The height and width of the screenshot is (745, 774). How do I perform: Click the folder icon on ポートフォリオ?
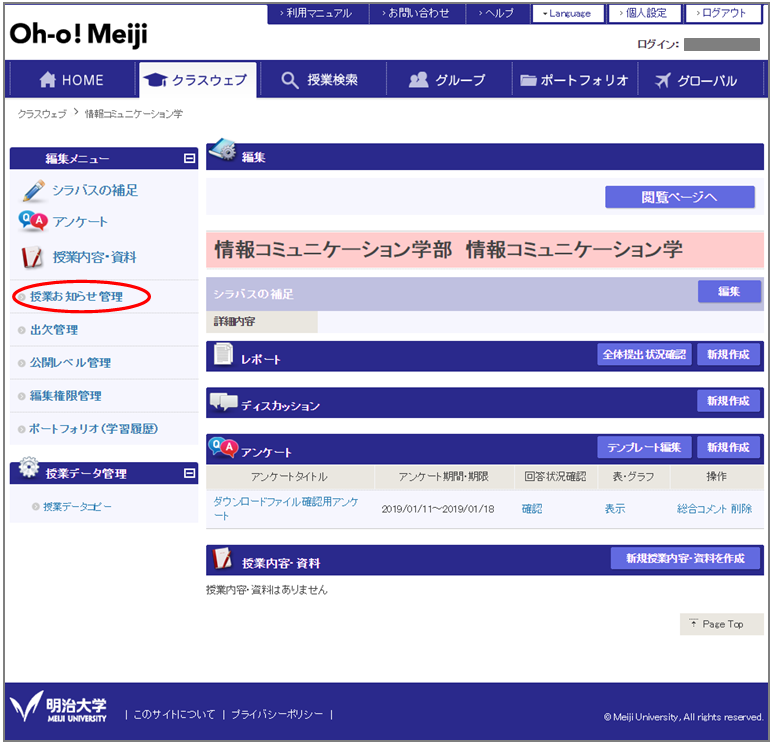point(528,80)
